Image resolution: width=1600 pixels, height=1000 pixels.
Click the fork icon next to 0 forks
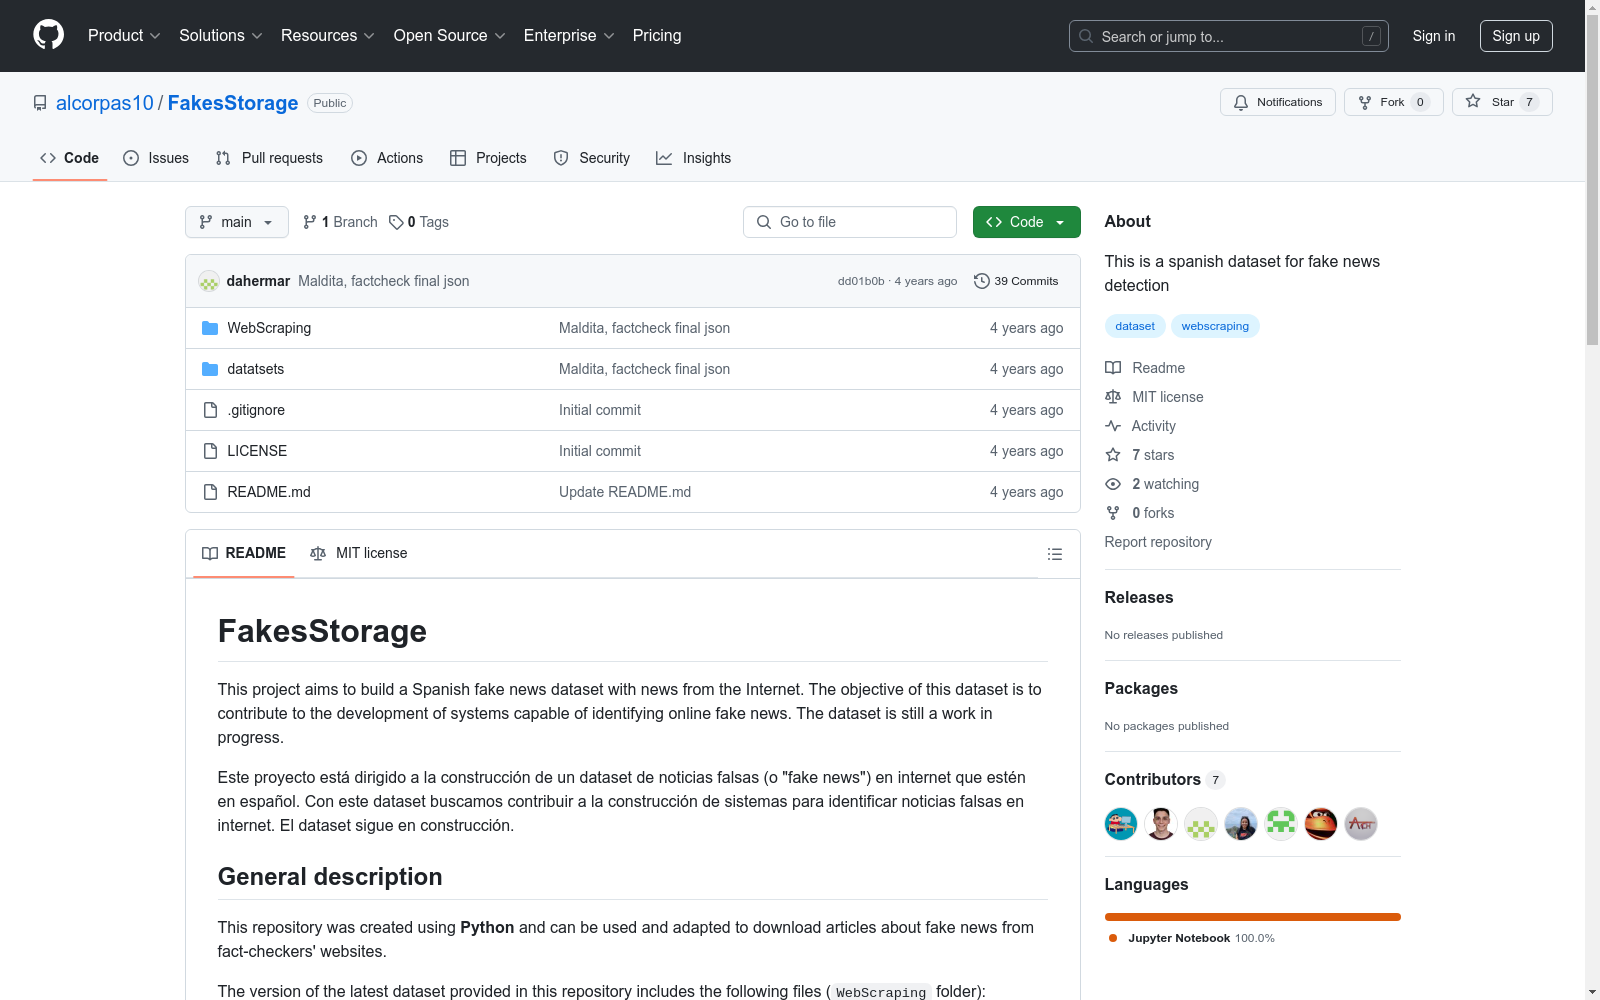coord(1113,513)
